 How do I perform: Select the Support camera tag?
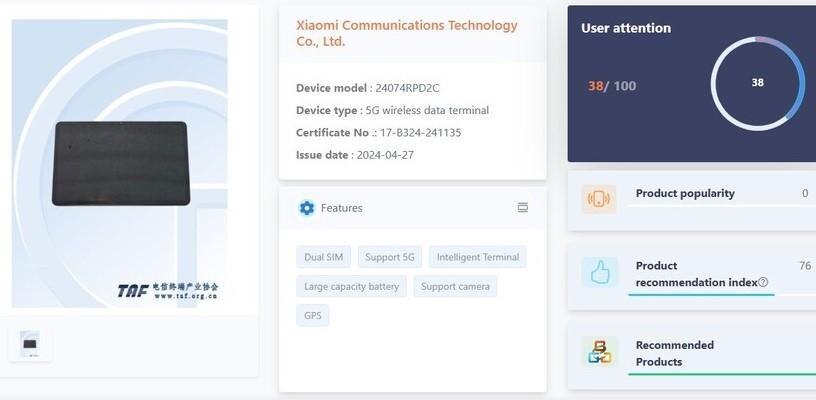click(x=455, y=286)
